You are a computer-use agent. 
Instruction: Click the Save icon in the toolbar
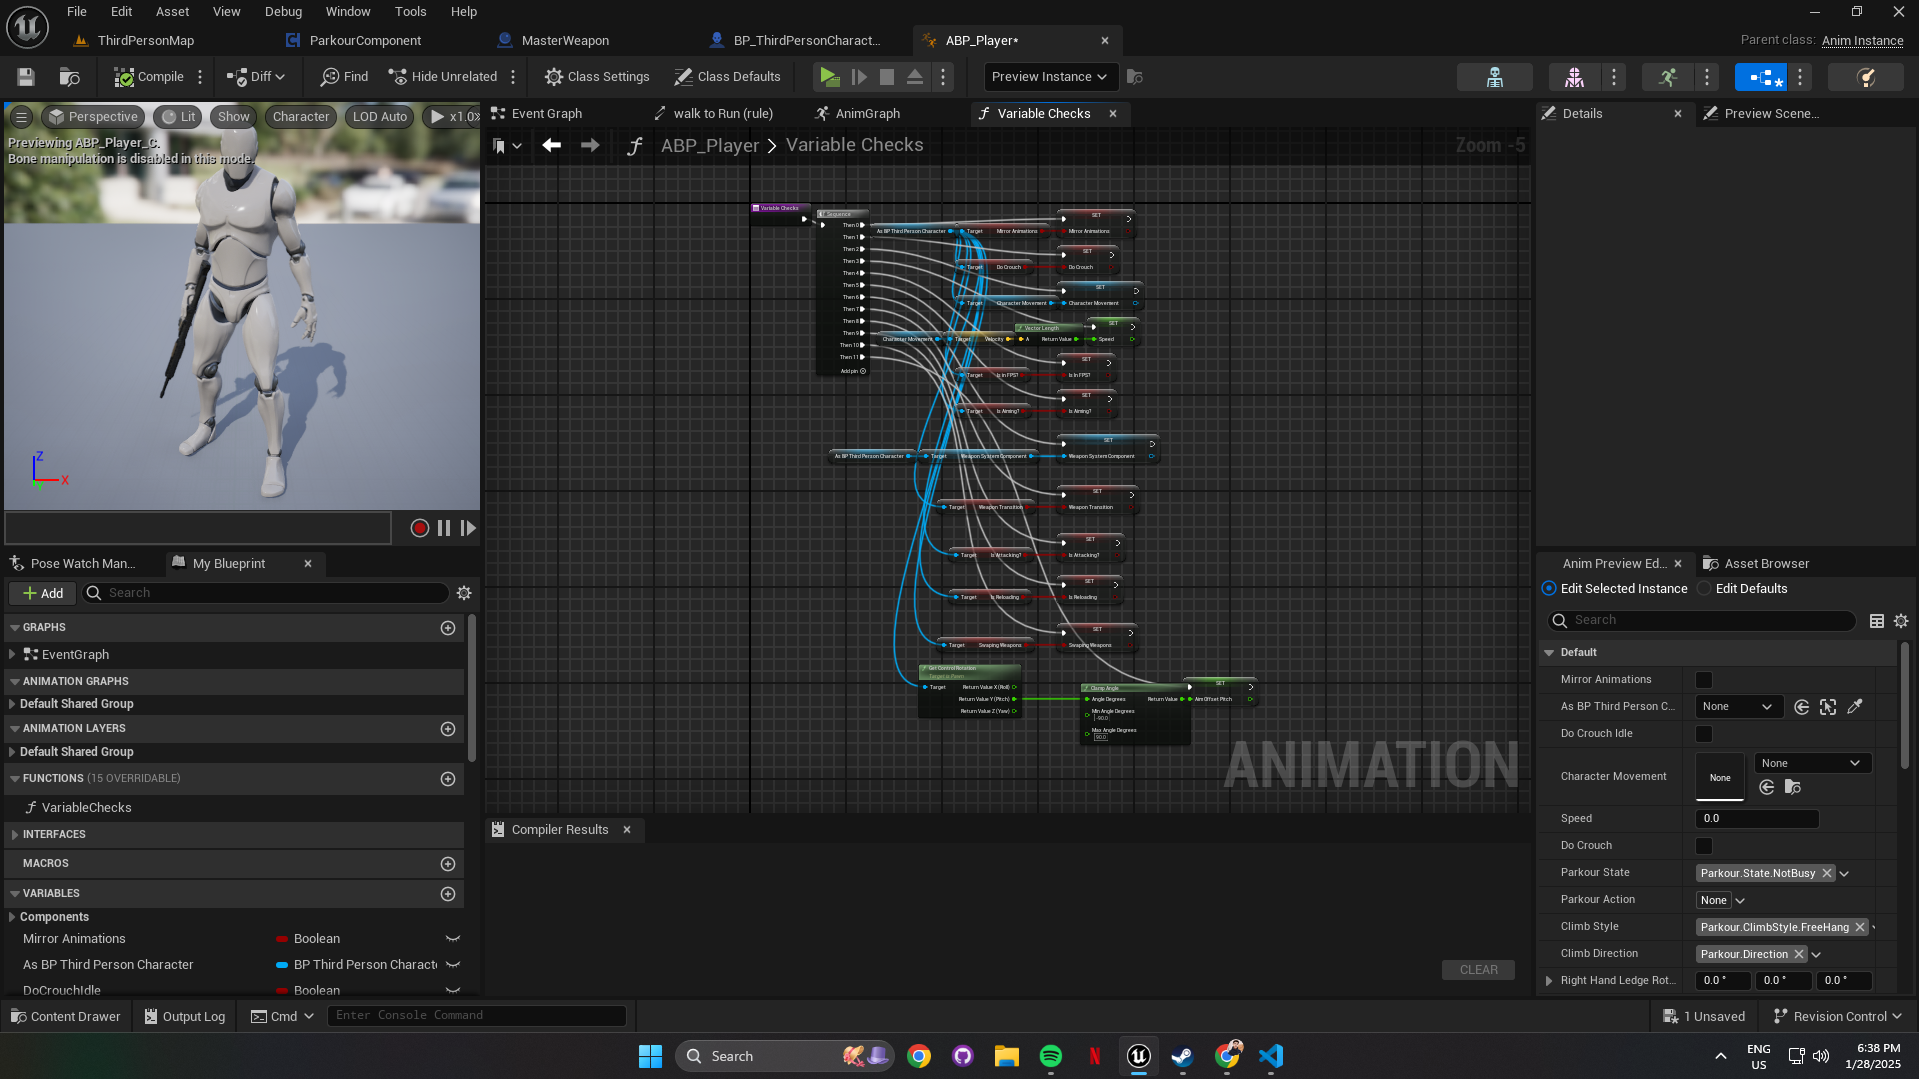coord(26,77)
